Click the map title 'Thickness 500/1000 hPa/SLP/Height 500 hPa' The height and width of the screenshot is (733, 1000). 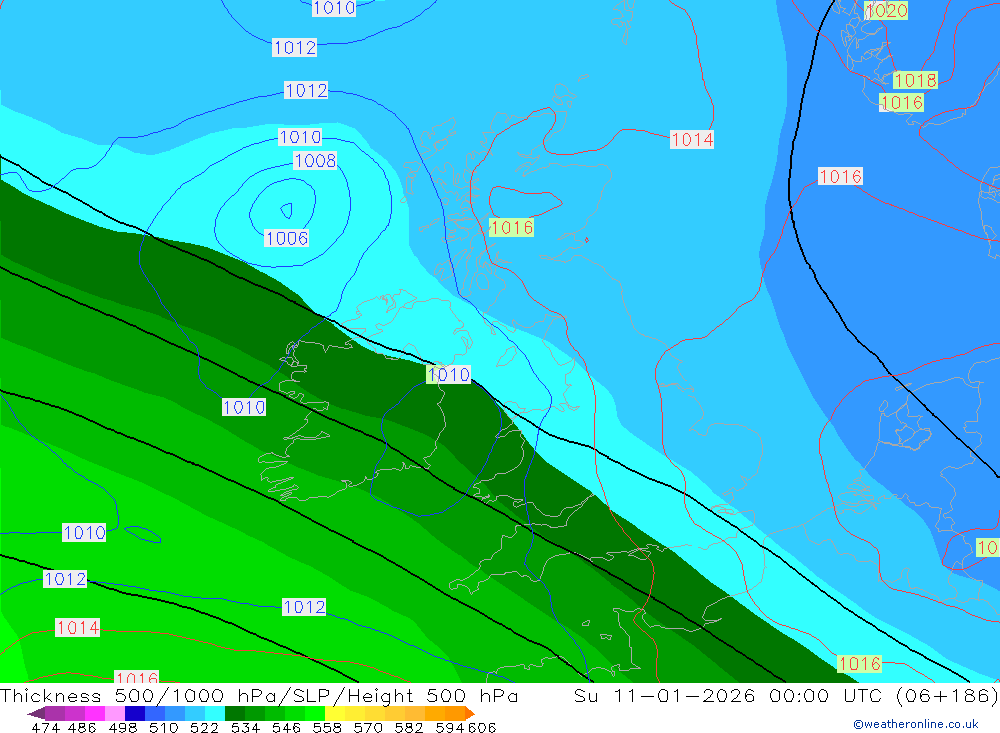(x=259, y=695)
